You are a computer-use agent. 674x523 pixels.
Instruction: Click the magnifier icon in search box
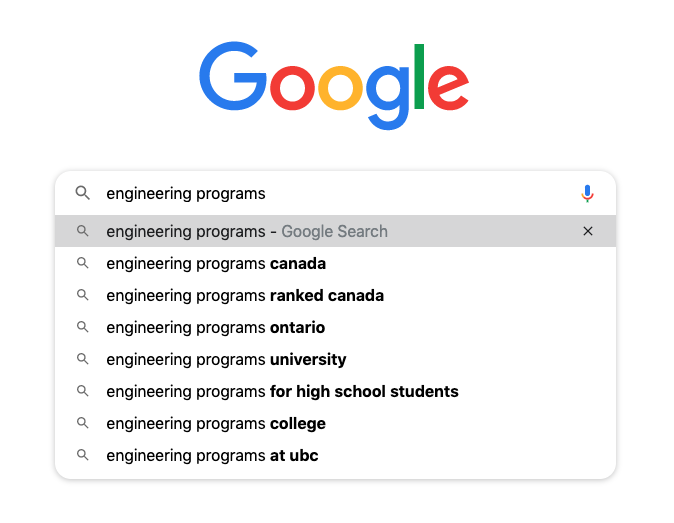pyautogui.click(x=83, y=193)
